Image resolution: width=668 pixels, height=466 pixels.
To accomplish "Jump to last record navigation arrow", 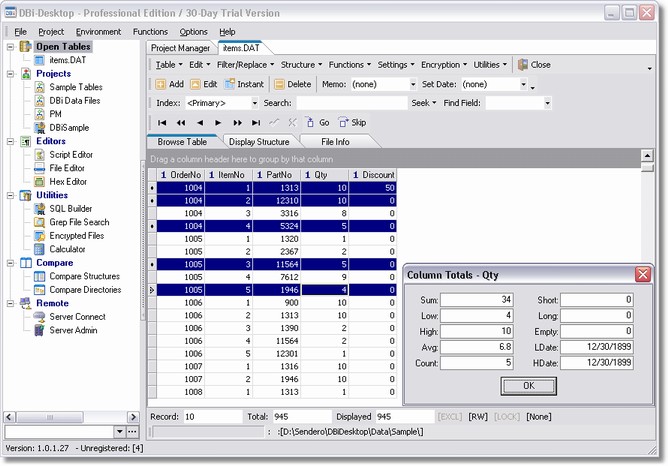I will pos(256,122).
